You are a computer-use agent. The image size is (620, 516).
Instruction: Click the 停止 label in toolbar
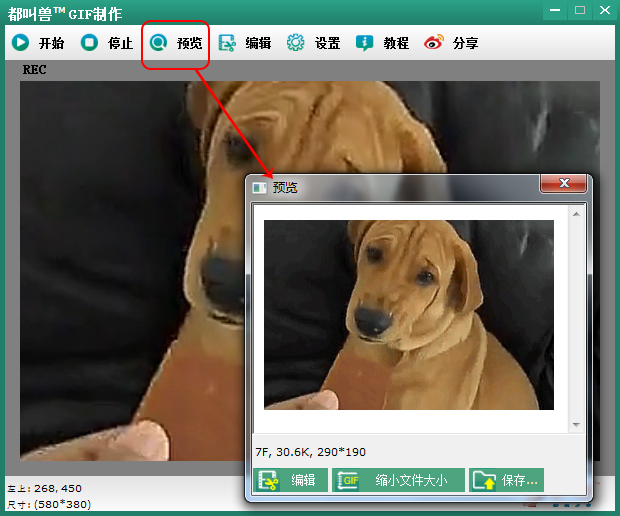coord(121,43)
